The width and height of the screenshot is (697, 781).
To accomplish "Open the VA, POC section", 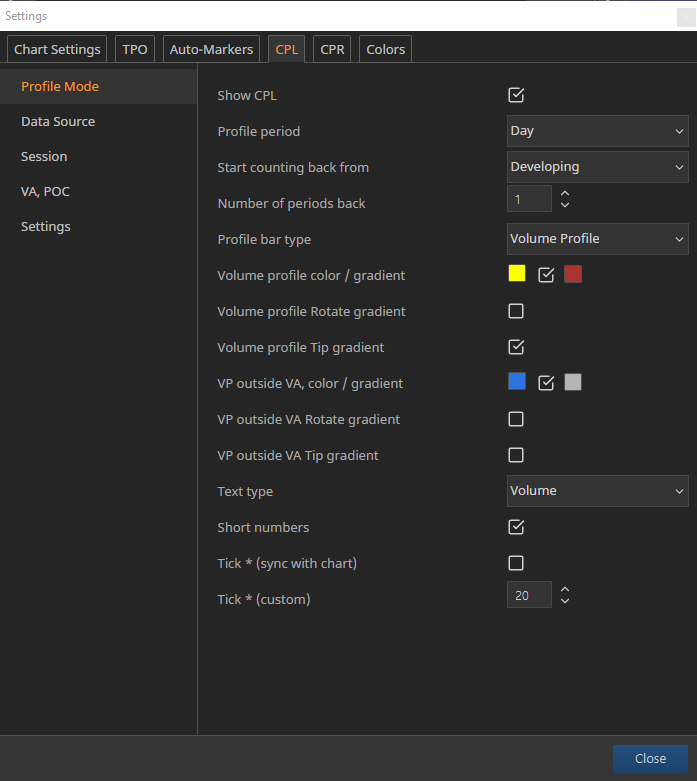I will point(99,191).
